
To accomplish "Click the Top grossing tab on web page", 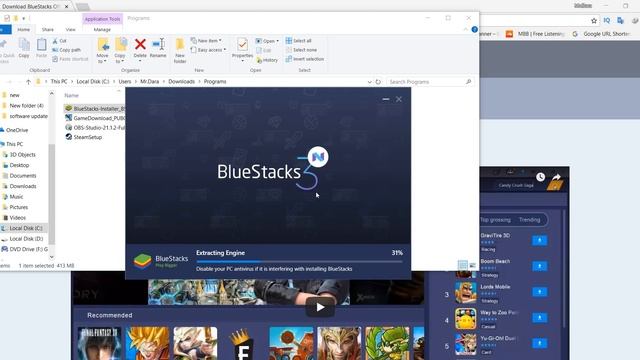I will (x=496, y=220).
